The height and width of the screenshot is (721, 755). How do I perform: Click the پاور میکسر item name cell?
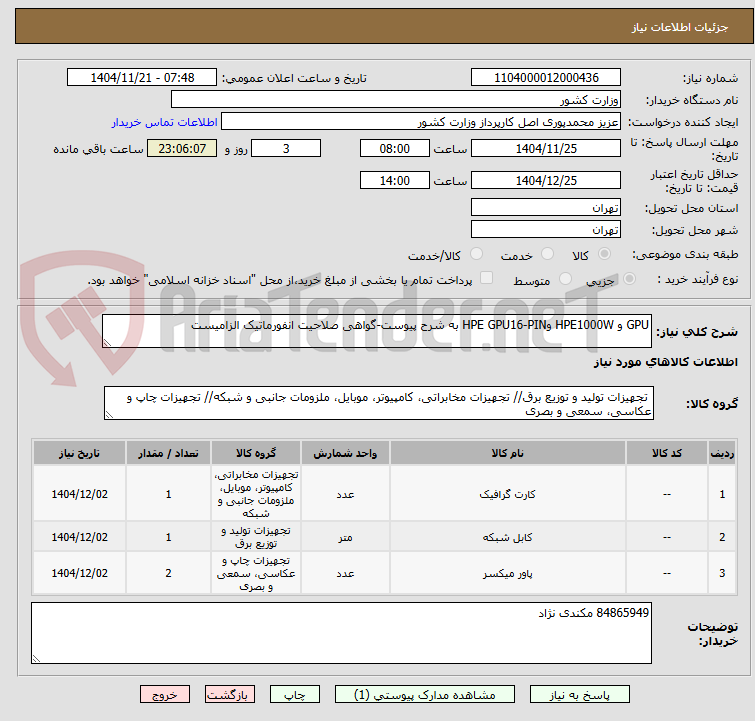pos(508,573)
